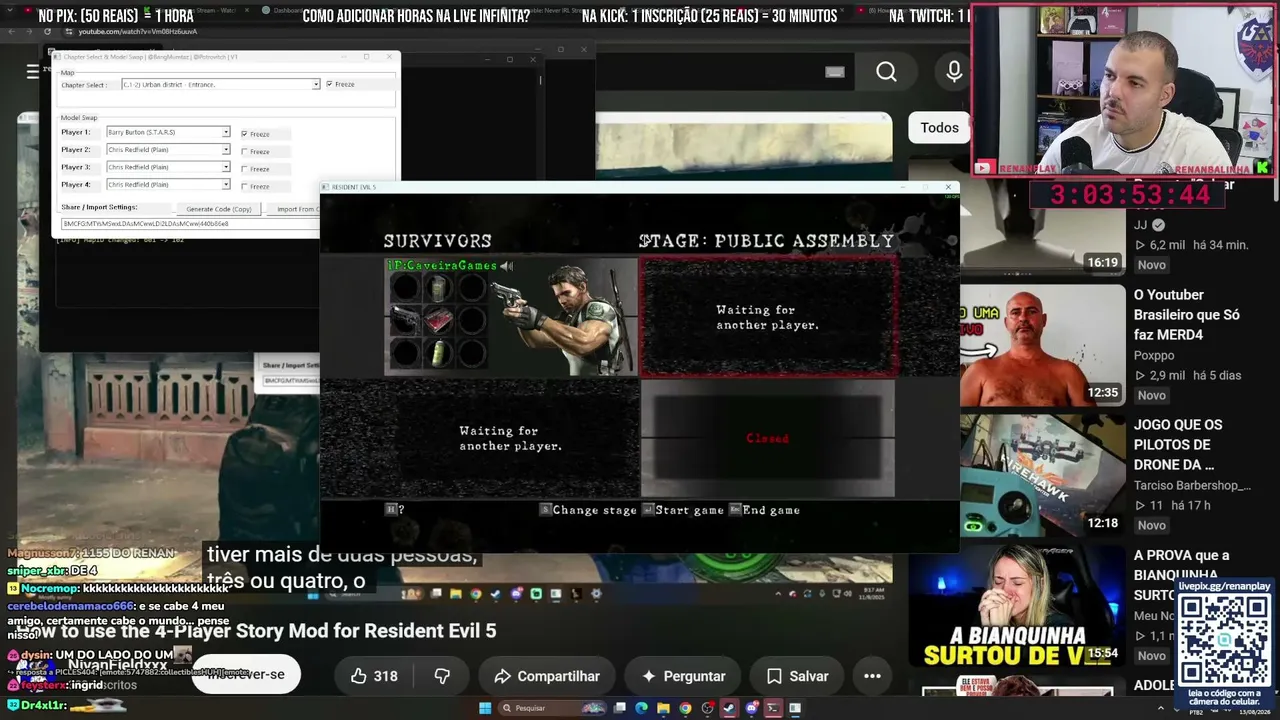
Task: Click the SURVIVORS heading in game lobby
Action: tap(437, 241)
